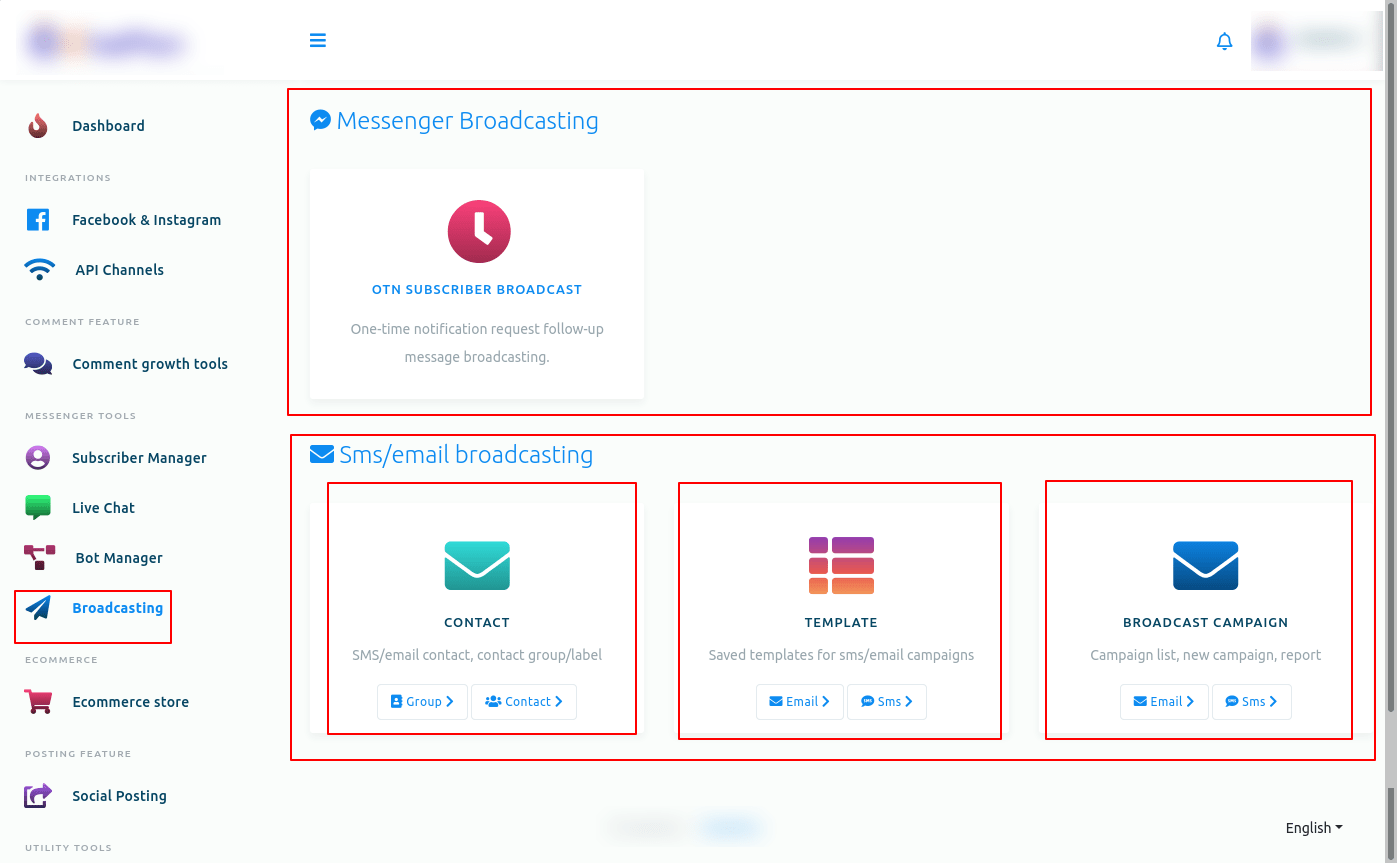Click the OTN Subscriber Broadcast clock icon
The height and width of the screenshot is (863, 1397).
coord(478,232)
